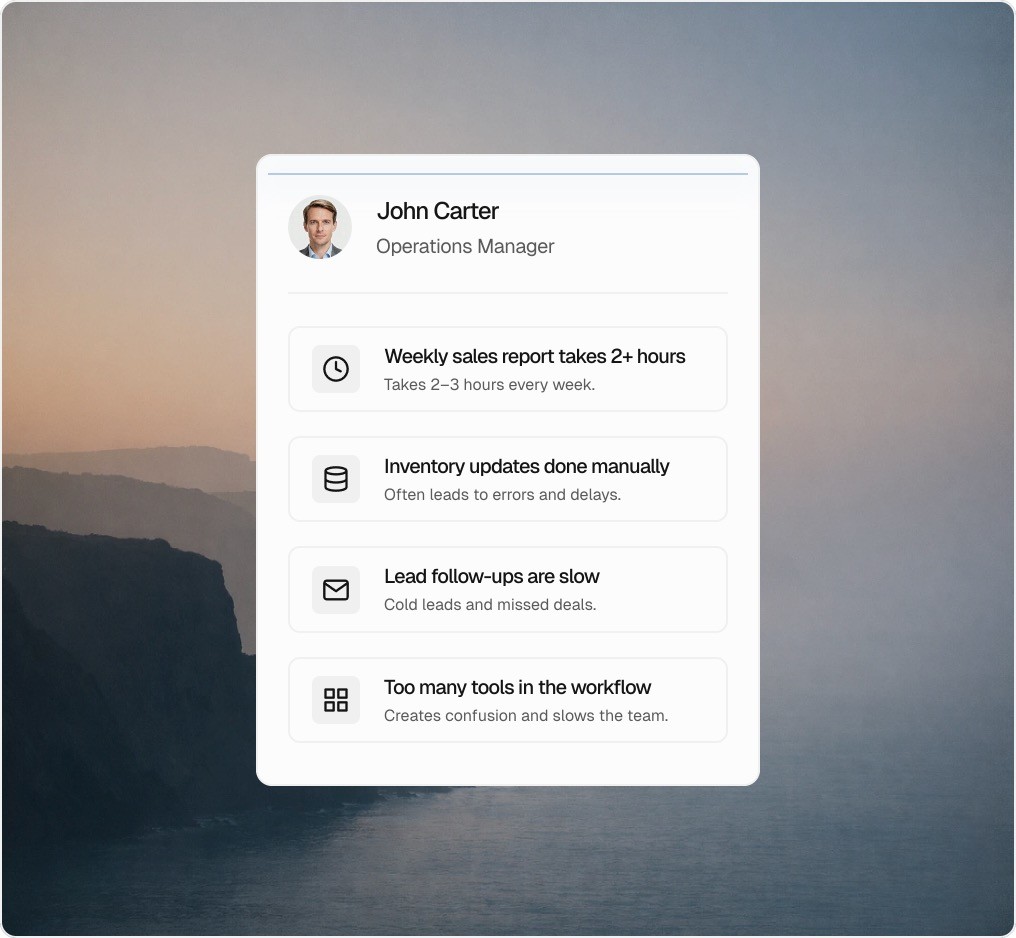Click 'Often leads to errors and delays.' text

[502, 495]
